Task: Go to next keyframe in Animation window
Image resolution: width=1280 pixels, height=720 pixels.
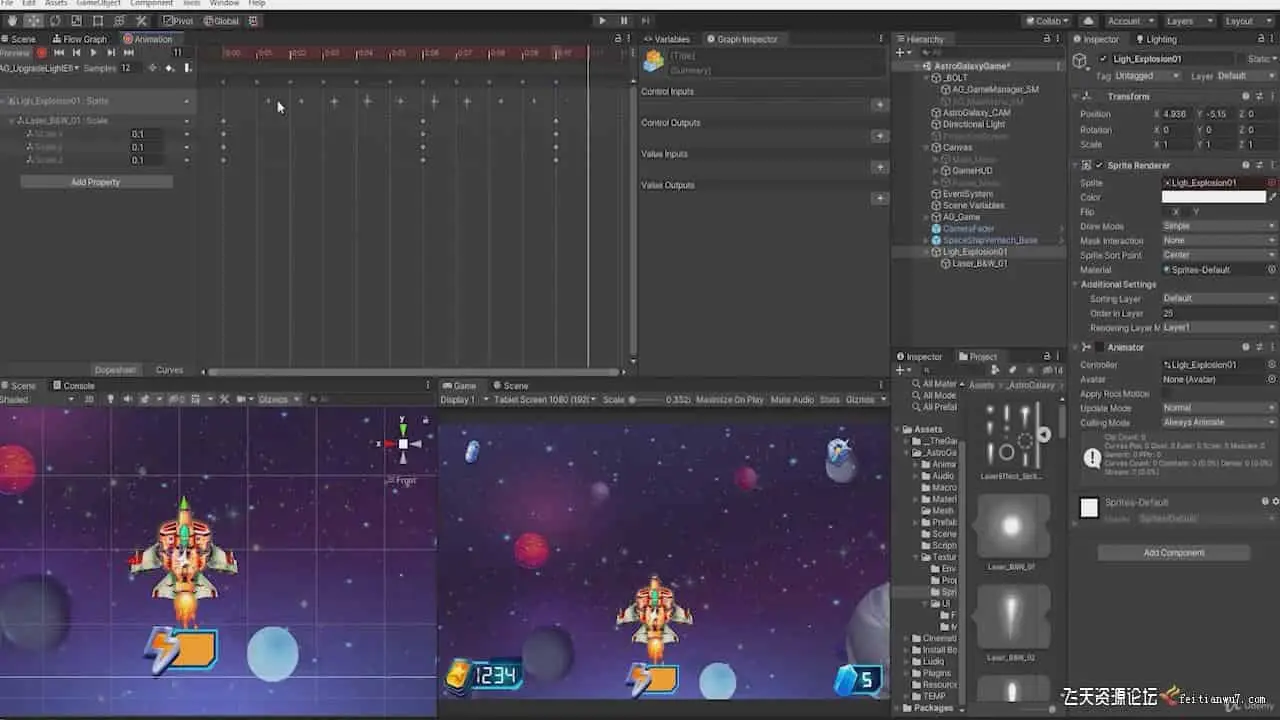Action: pos(111,52)
